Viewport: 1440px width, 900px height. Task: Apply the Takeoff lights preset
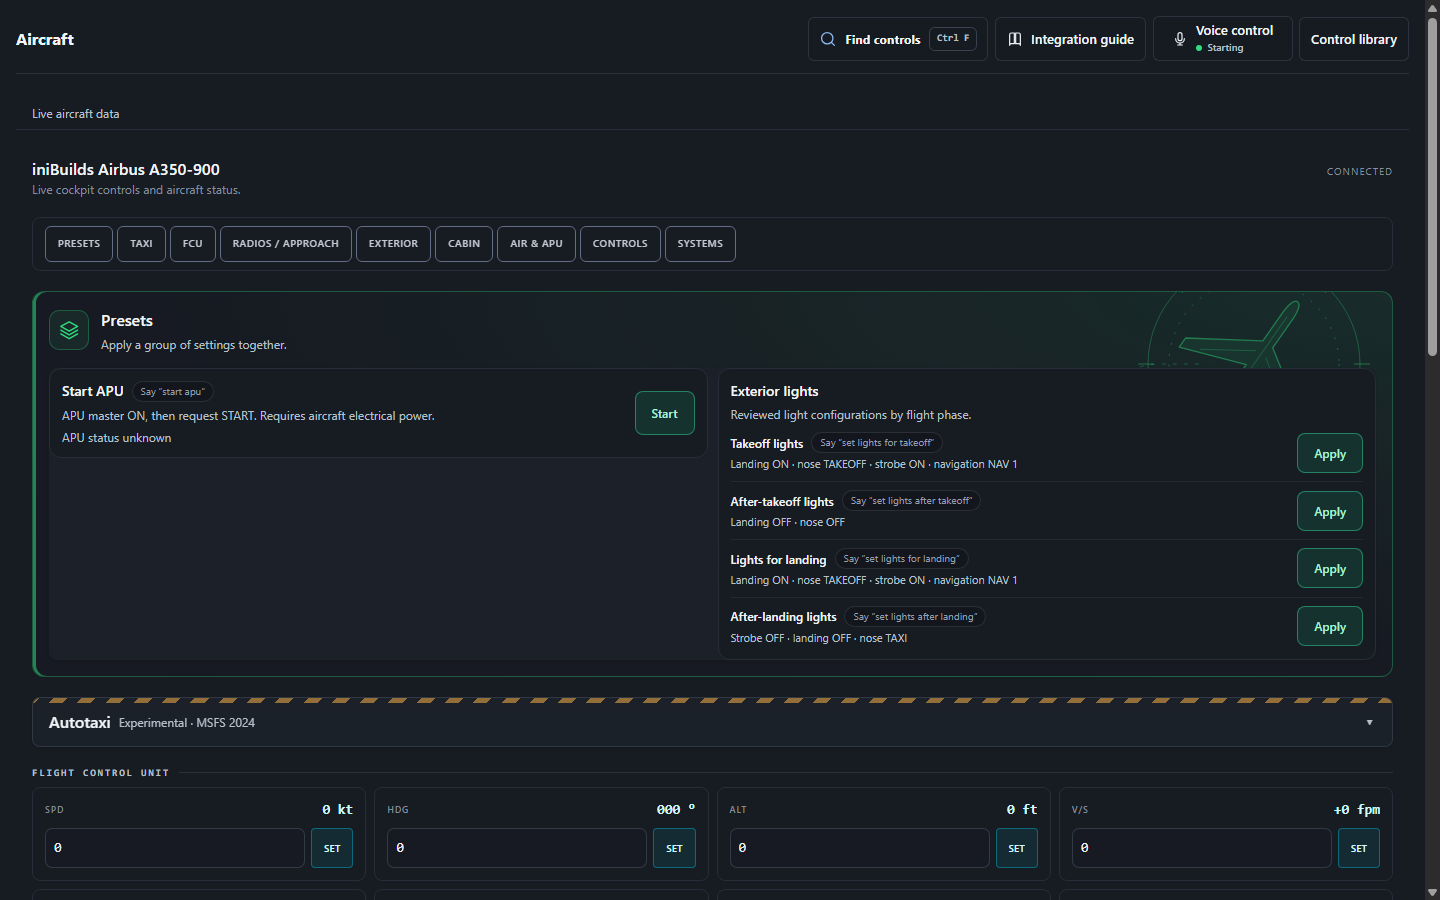click(1330, 453)
